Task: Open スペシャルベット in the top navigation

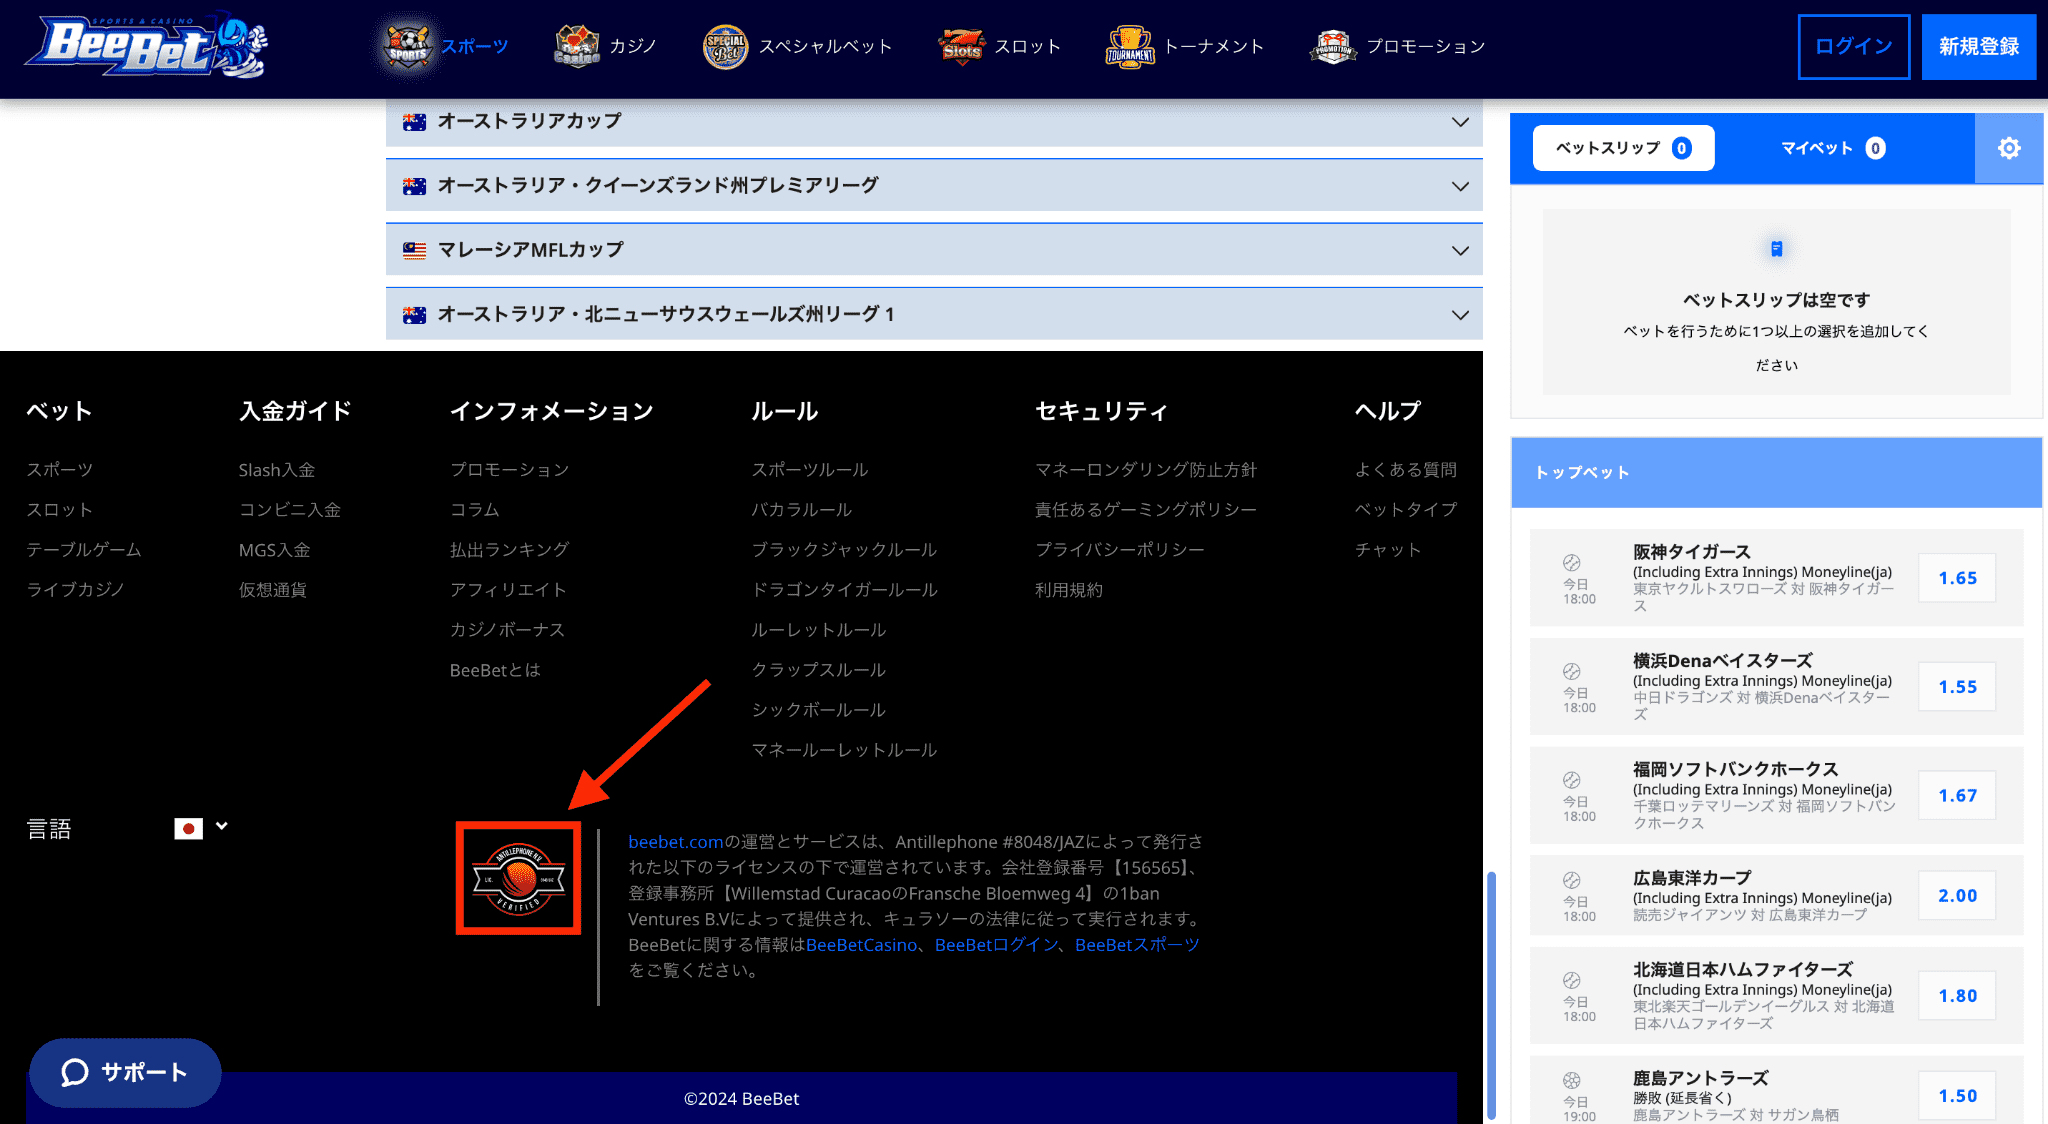Action: tap(825, 46)
